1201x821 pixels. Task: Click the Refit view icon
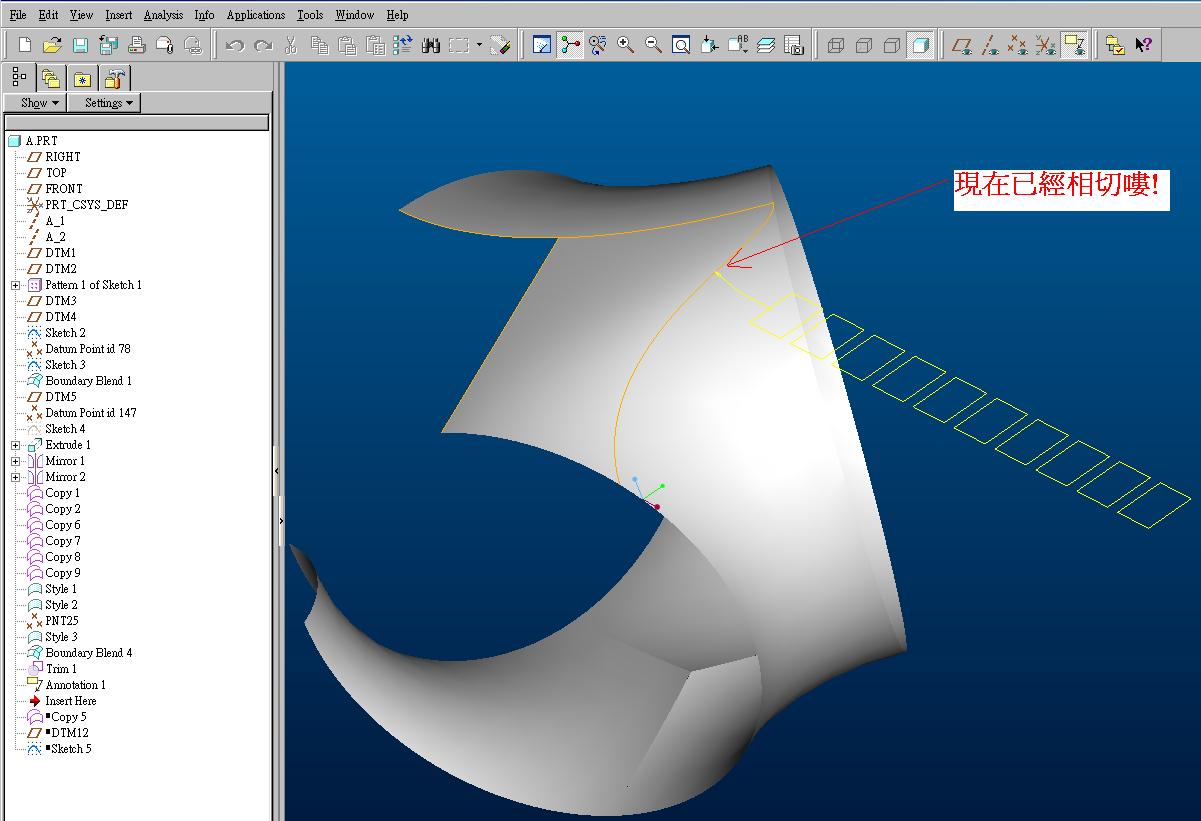(x=681, y=45)
